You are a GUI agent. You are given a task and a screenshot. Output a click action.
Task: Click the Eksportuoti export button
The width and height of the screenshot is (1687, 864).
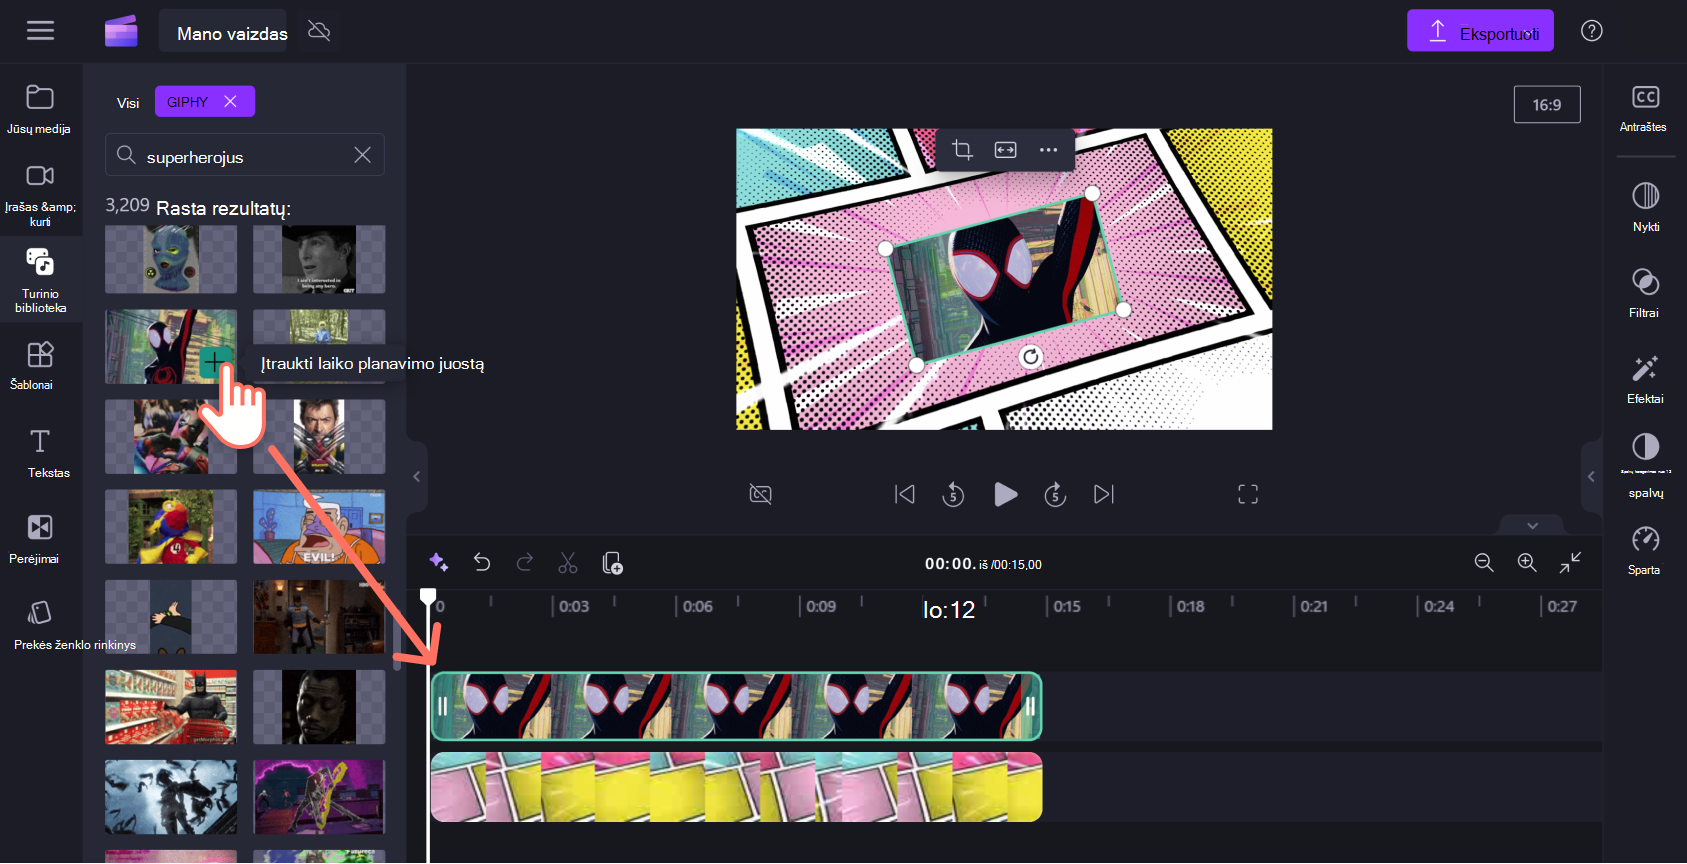[1480, 31]
